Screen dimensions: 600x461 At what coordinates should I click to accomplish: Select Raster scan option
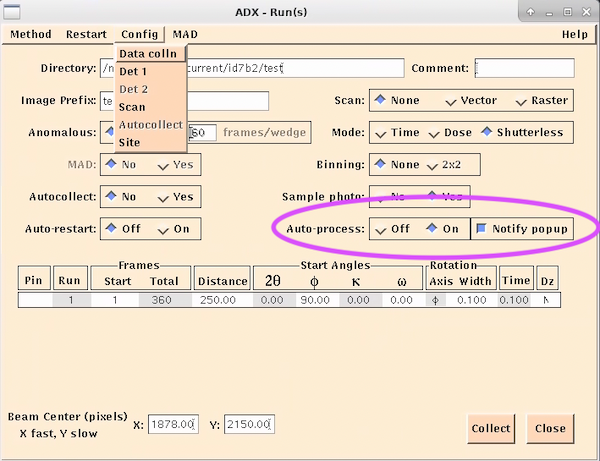544,101
